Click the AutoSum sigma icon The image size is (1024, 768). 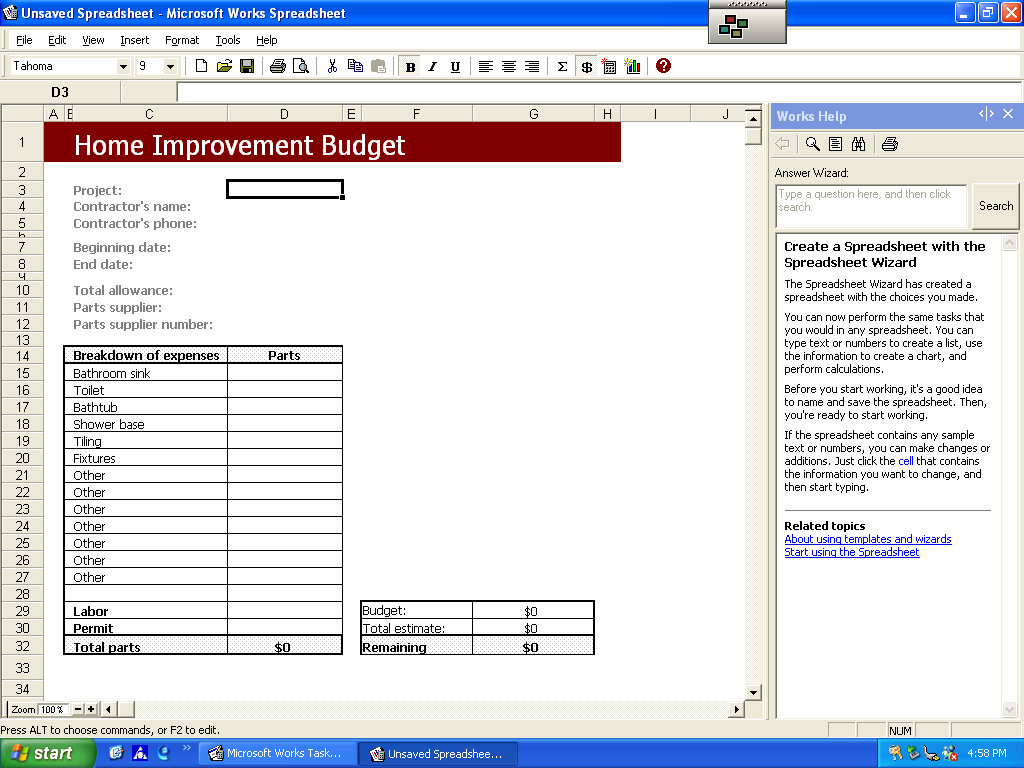[x=562, y=67]
